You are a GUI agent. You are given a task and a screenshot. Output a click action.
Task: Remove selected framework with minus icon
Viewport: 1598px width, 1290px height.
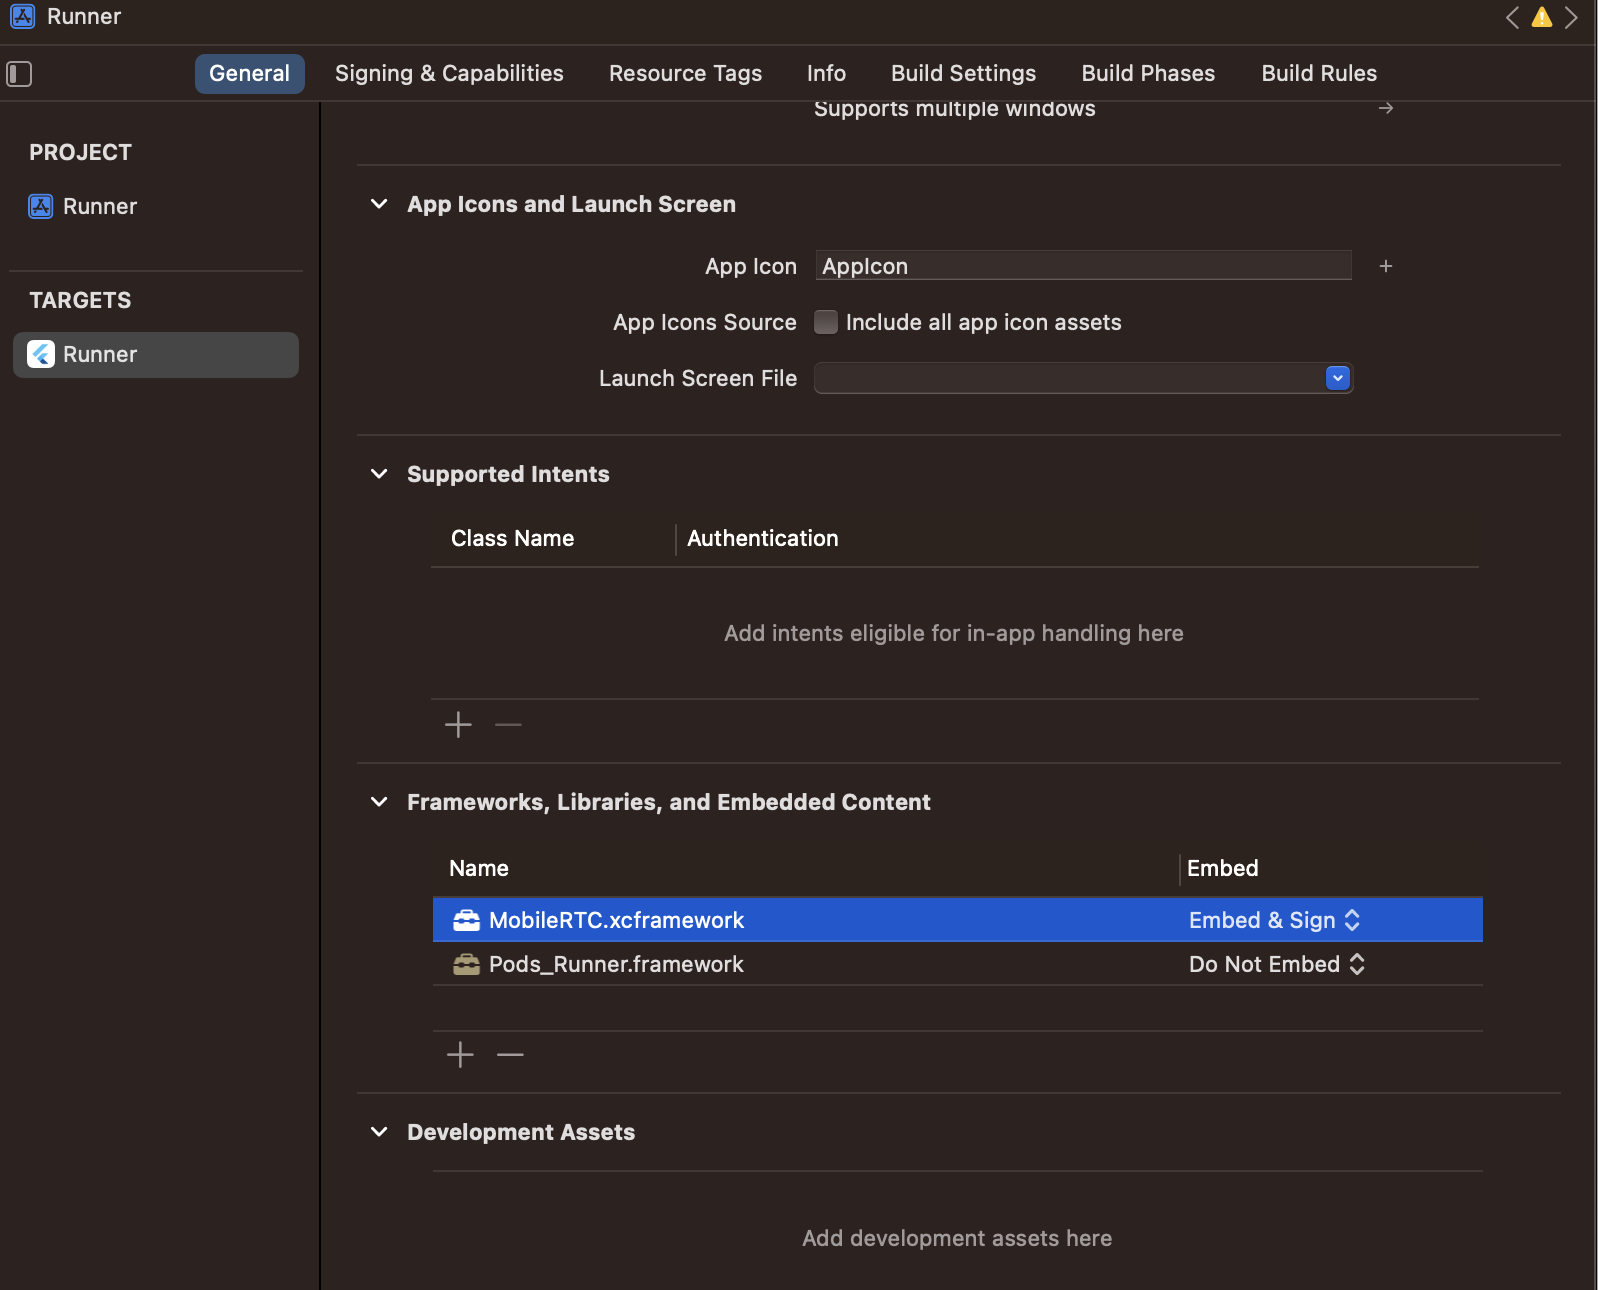510,1054
